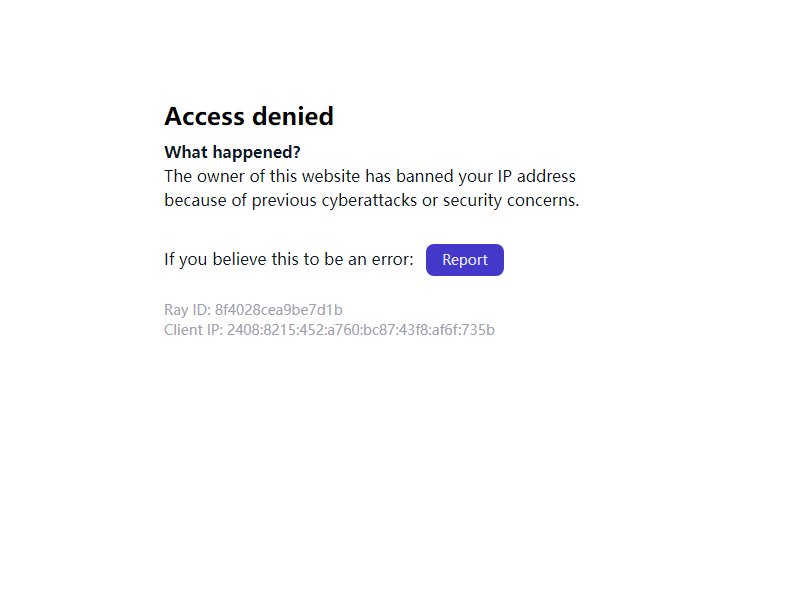Click the "What happened?" subheading
The width and height of the screenshot is (800, 600).
click(232, 152)
